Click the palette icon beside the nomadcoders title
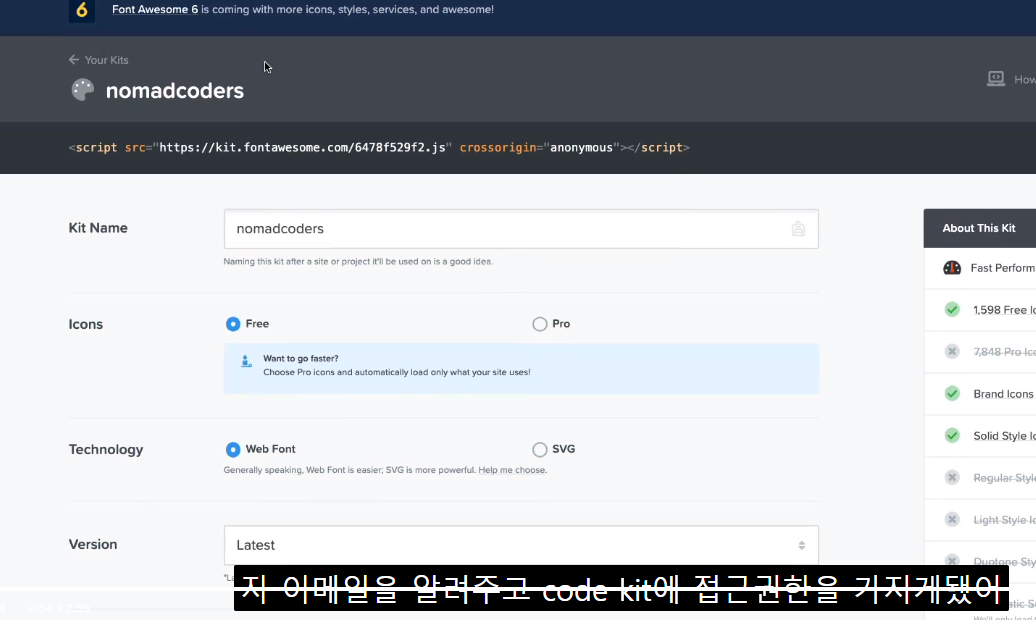Screen dimensions: 1036x620 coord(83,90)
